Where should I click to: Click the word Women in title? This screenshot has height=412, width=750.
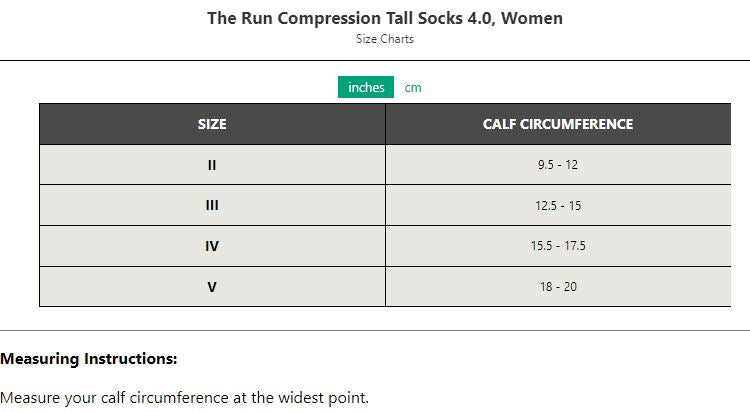coord(534,18)
